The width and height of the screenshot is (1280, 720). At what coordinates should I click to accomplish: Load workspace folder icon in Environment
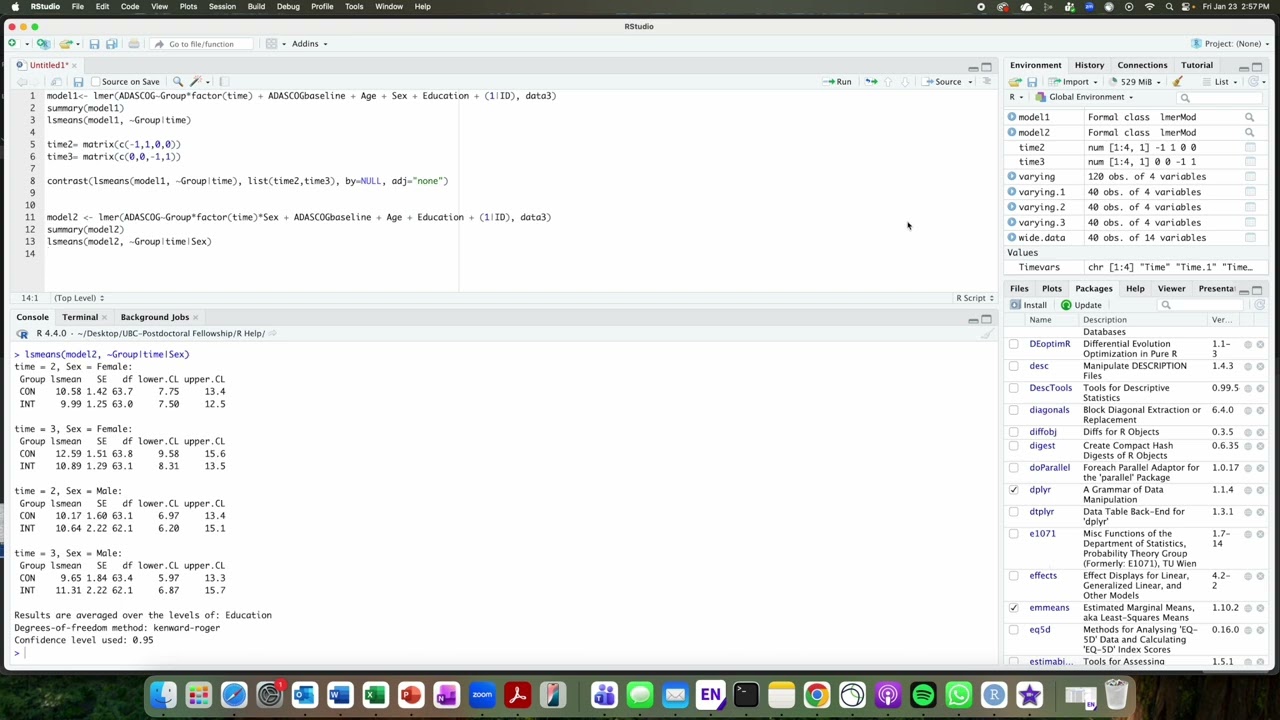[1015, 82]
